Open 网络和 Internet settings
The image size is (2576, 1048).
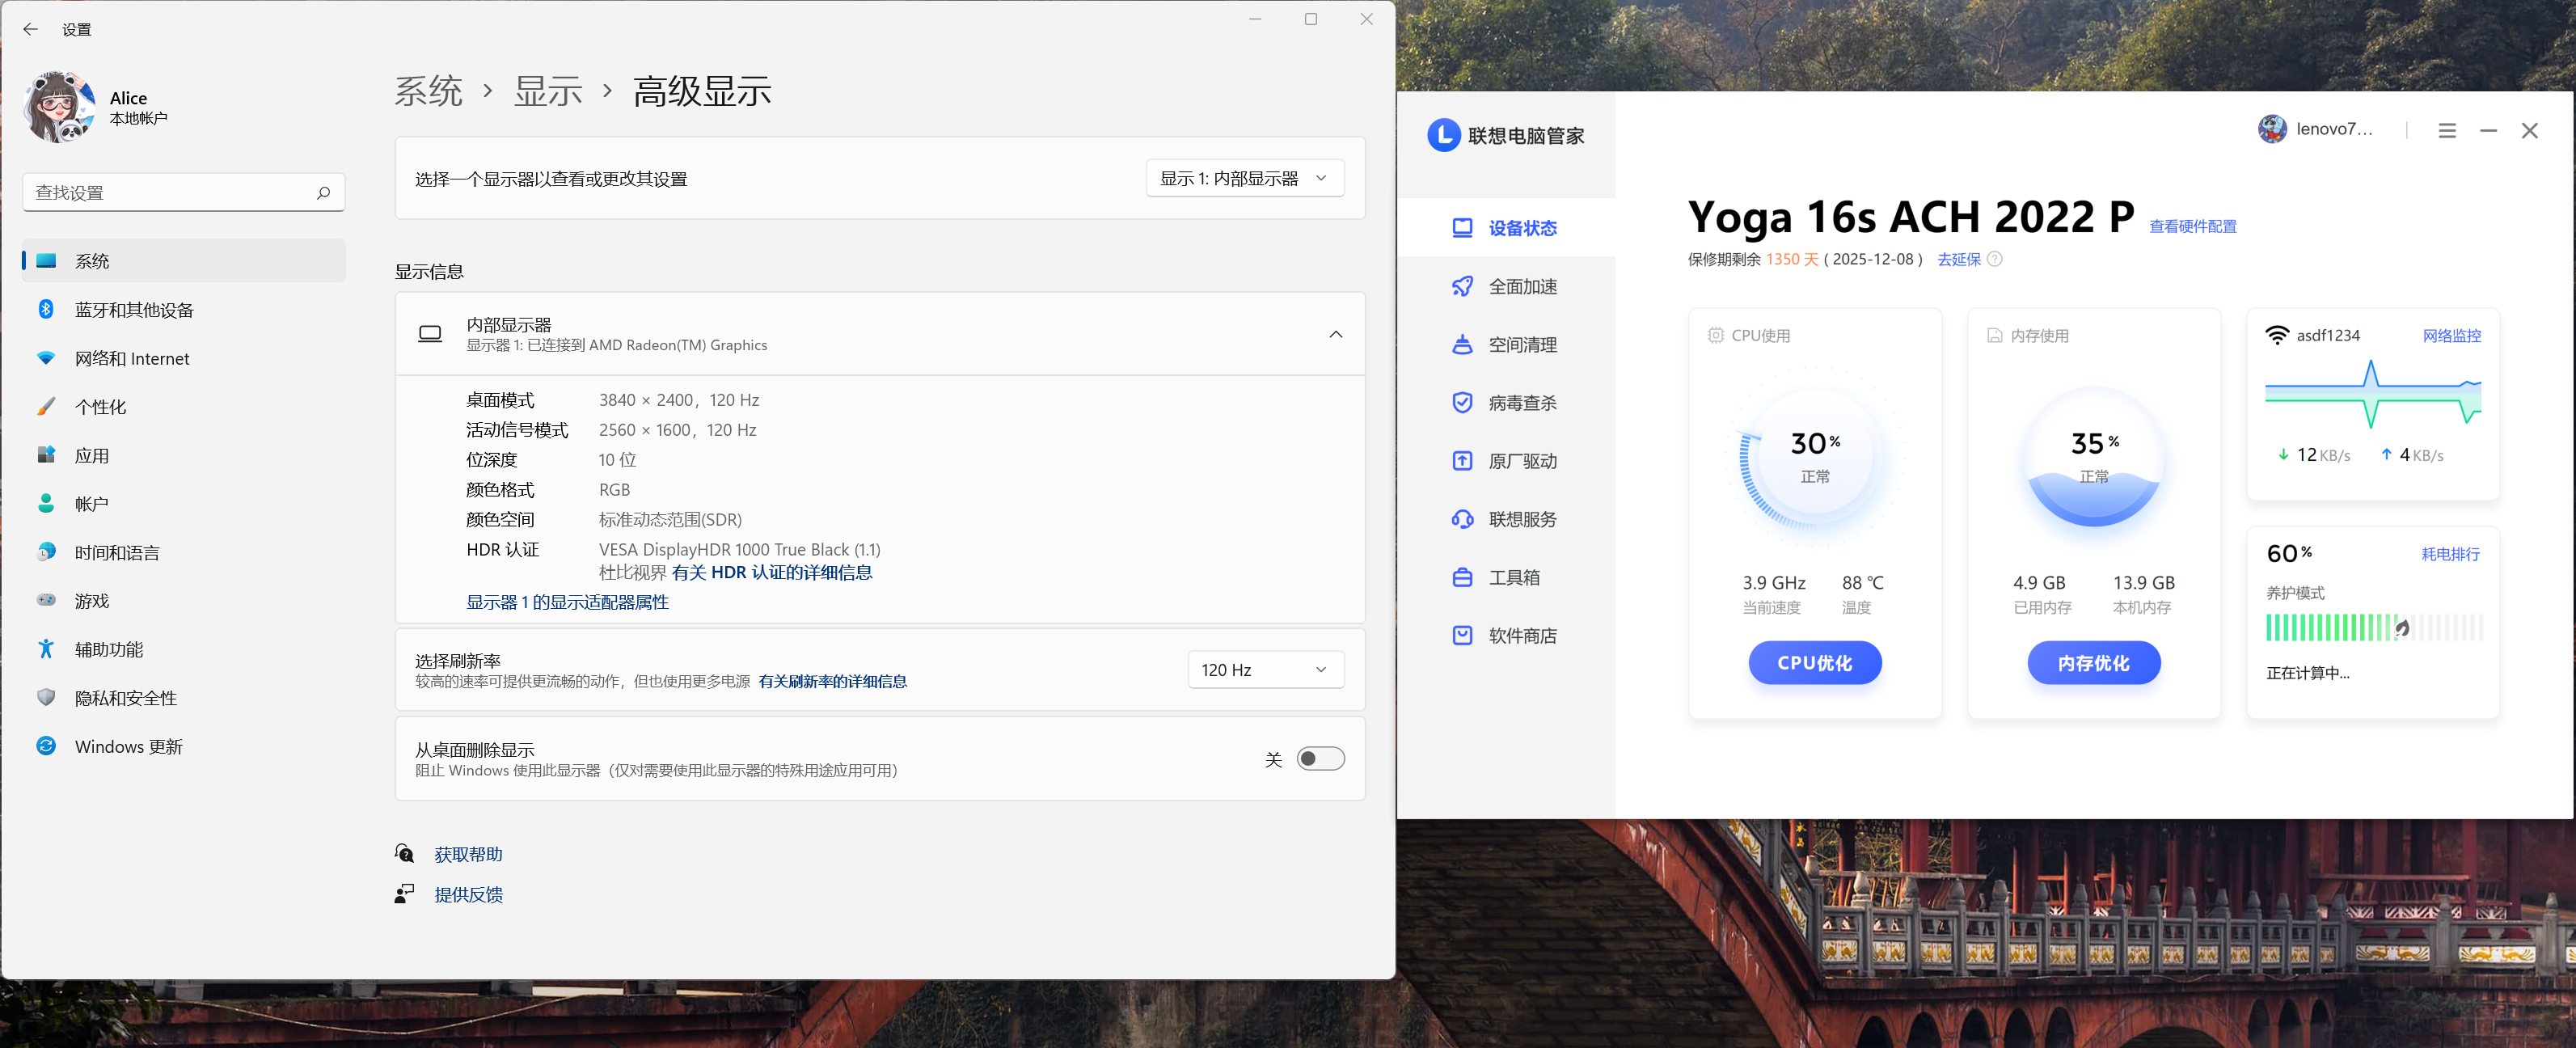coord(184,358)
